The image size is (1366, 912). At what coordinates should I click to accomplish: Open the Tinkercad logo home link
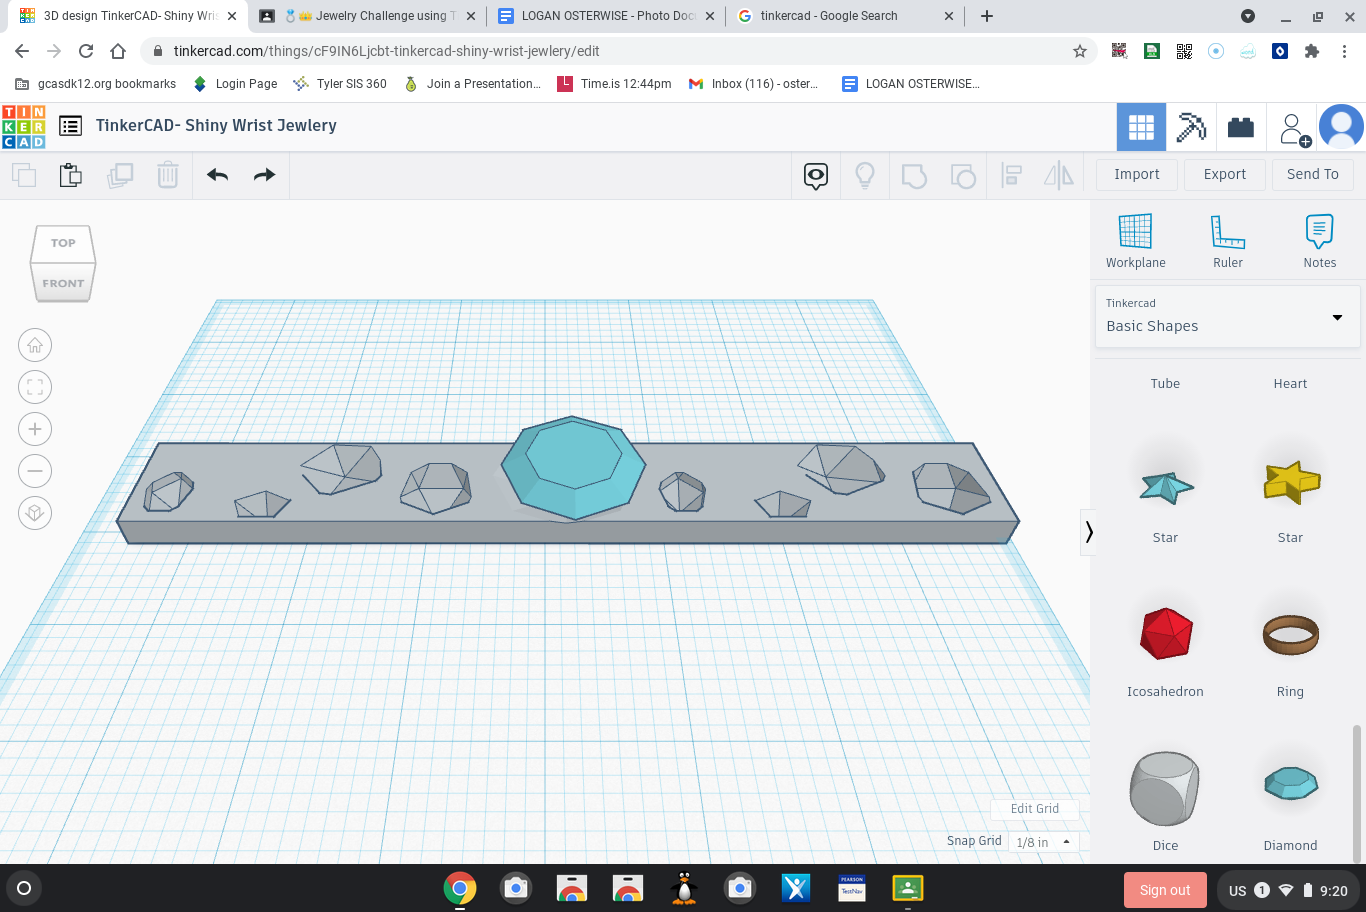tap(24, 127)
